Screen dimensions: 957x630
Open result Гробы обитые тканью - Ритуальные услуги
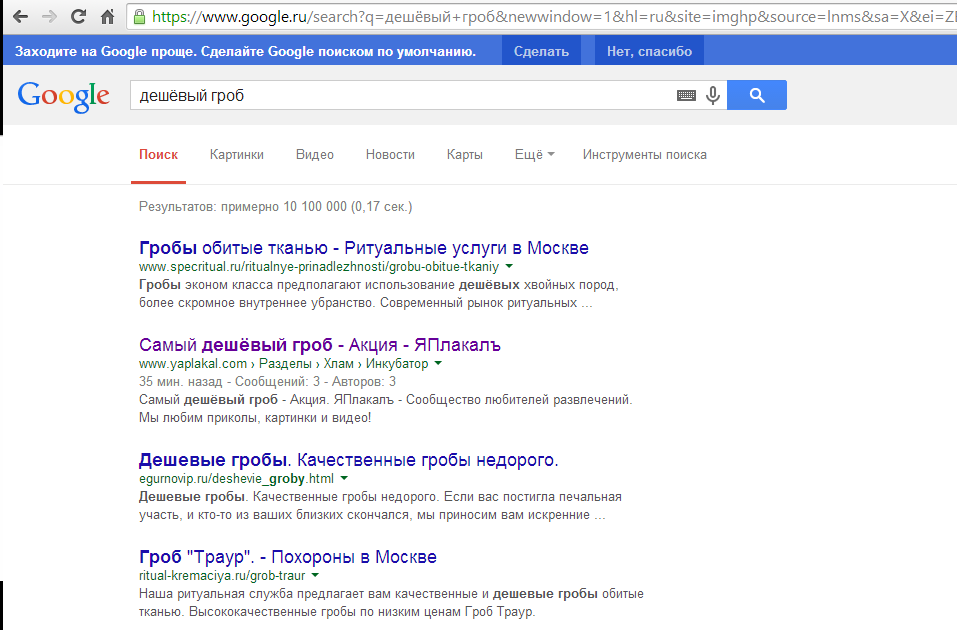364,248
